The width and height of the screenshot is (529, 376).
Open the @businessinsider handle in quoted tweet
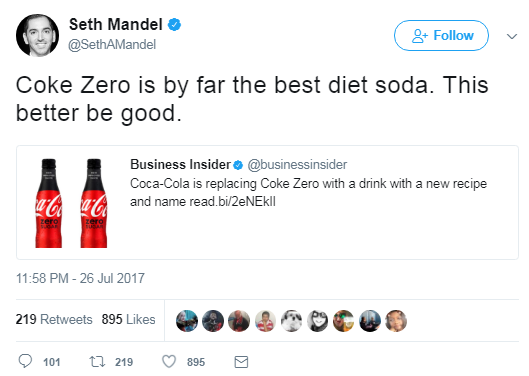coord(297,165)
